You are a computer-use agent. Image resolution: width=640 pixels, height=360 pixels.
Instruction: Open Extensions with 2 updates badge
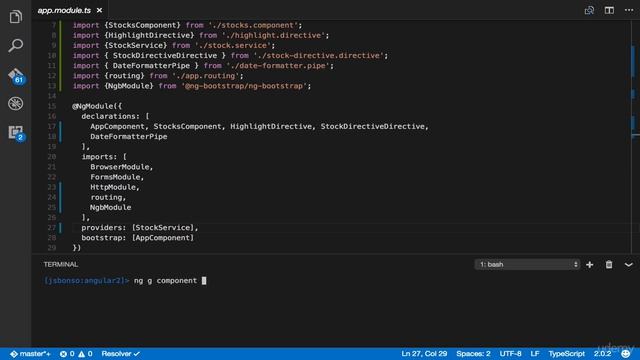[x=16, y=133]
